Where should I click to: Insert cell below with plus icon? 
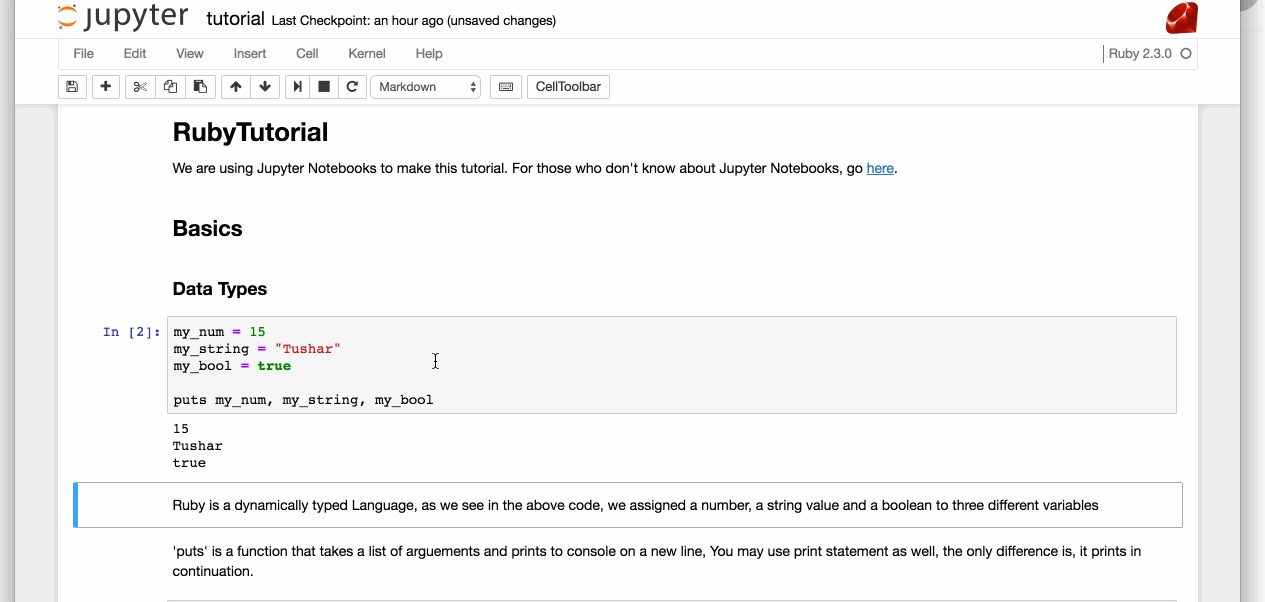[106, 87]
